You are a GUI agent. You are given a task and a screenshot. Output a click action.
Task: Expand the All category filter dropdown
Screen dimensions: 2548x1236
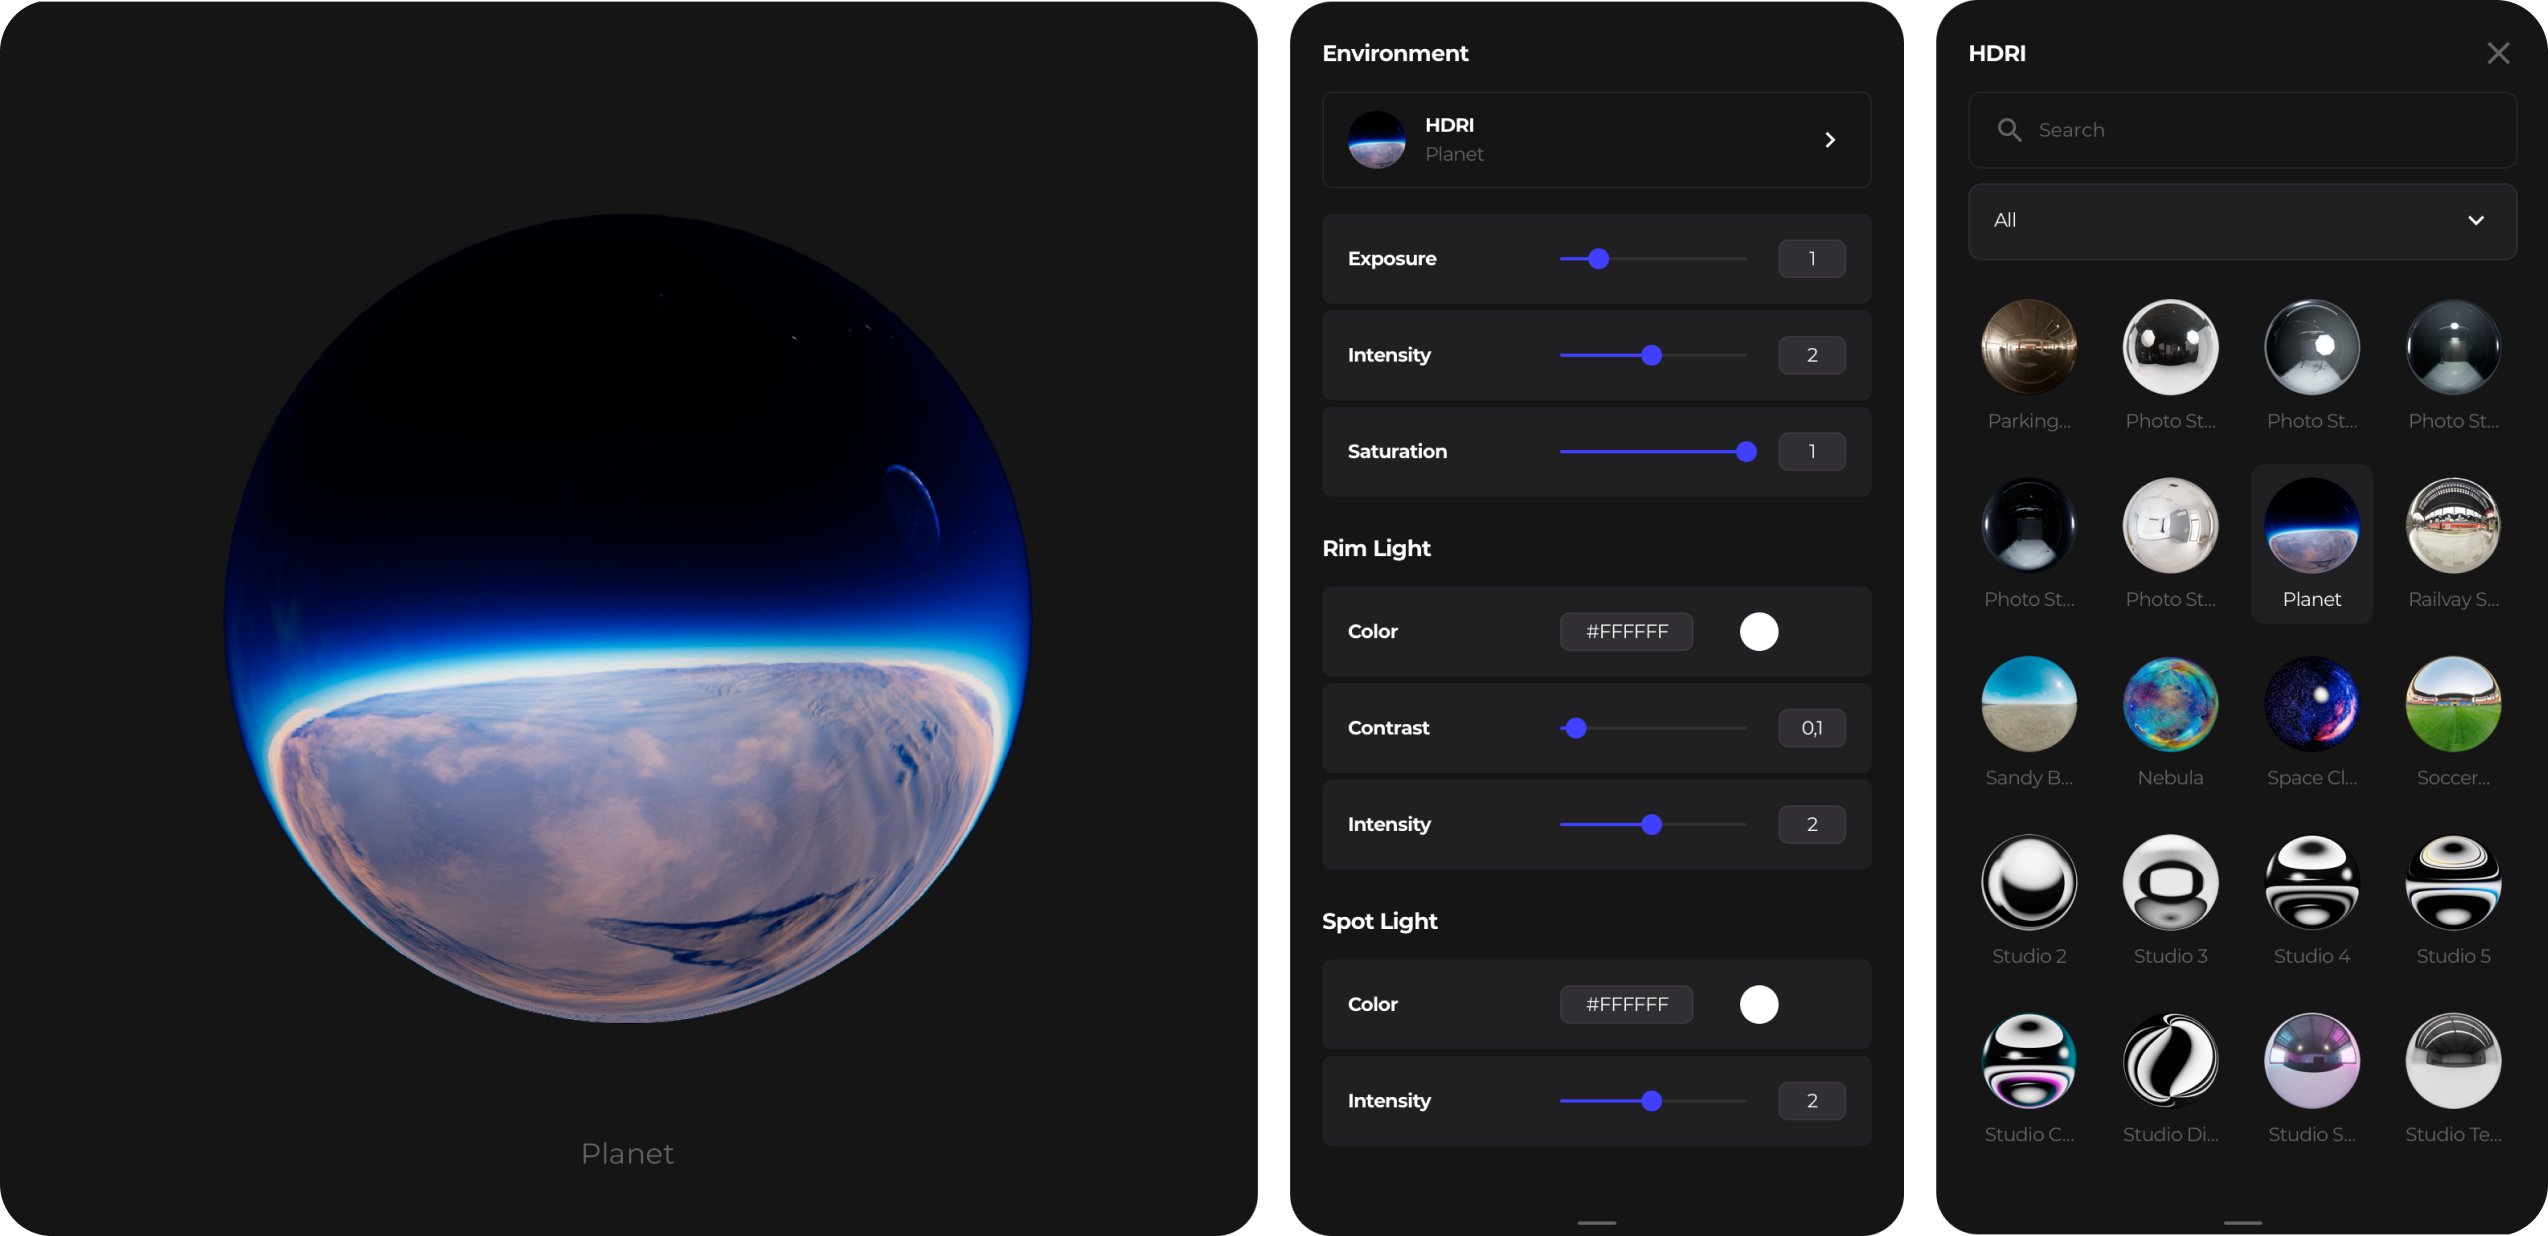(2477, 220)
